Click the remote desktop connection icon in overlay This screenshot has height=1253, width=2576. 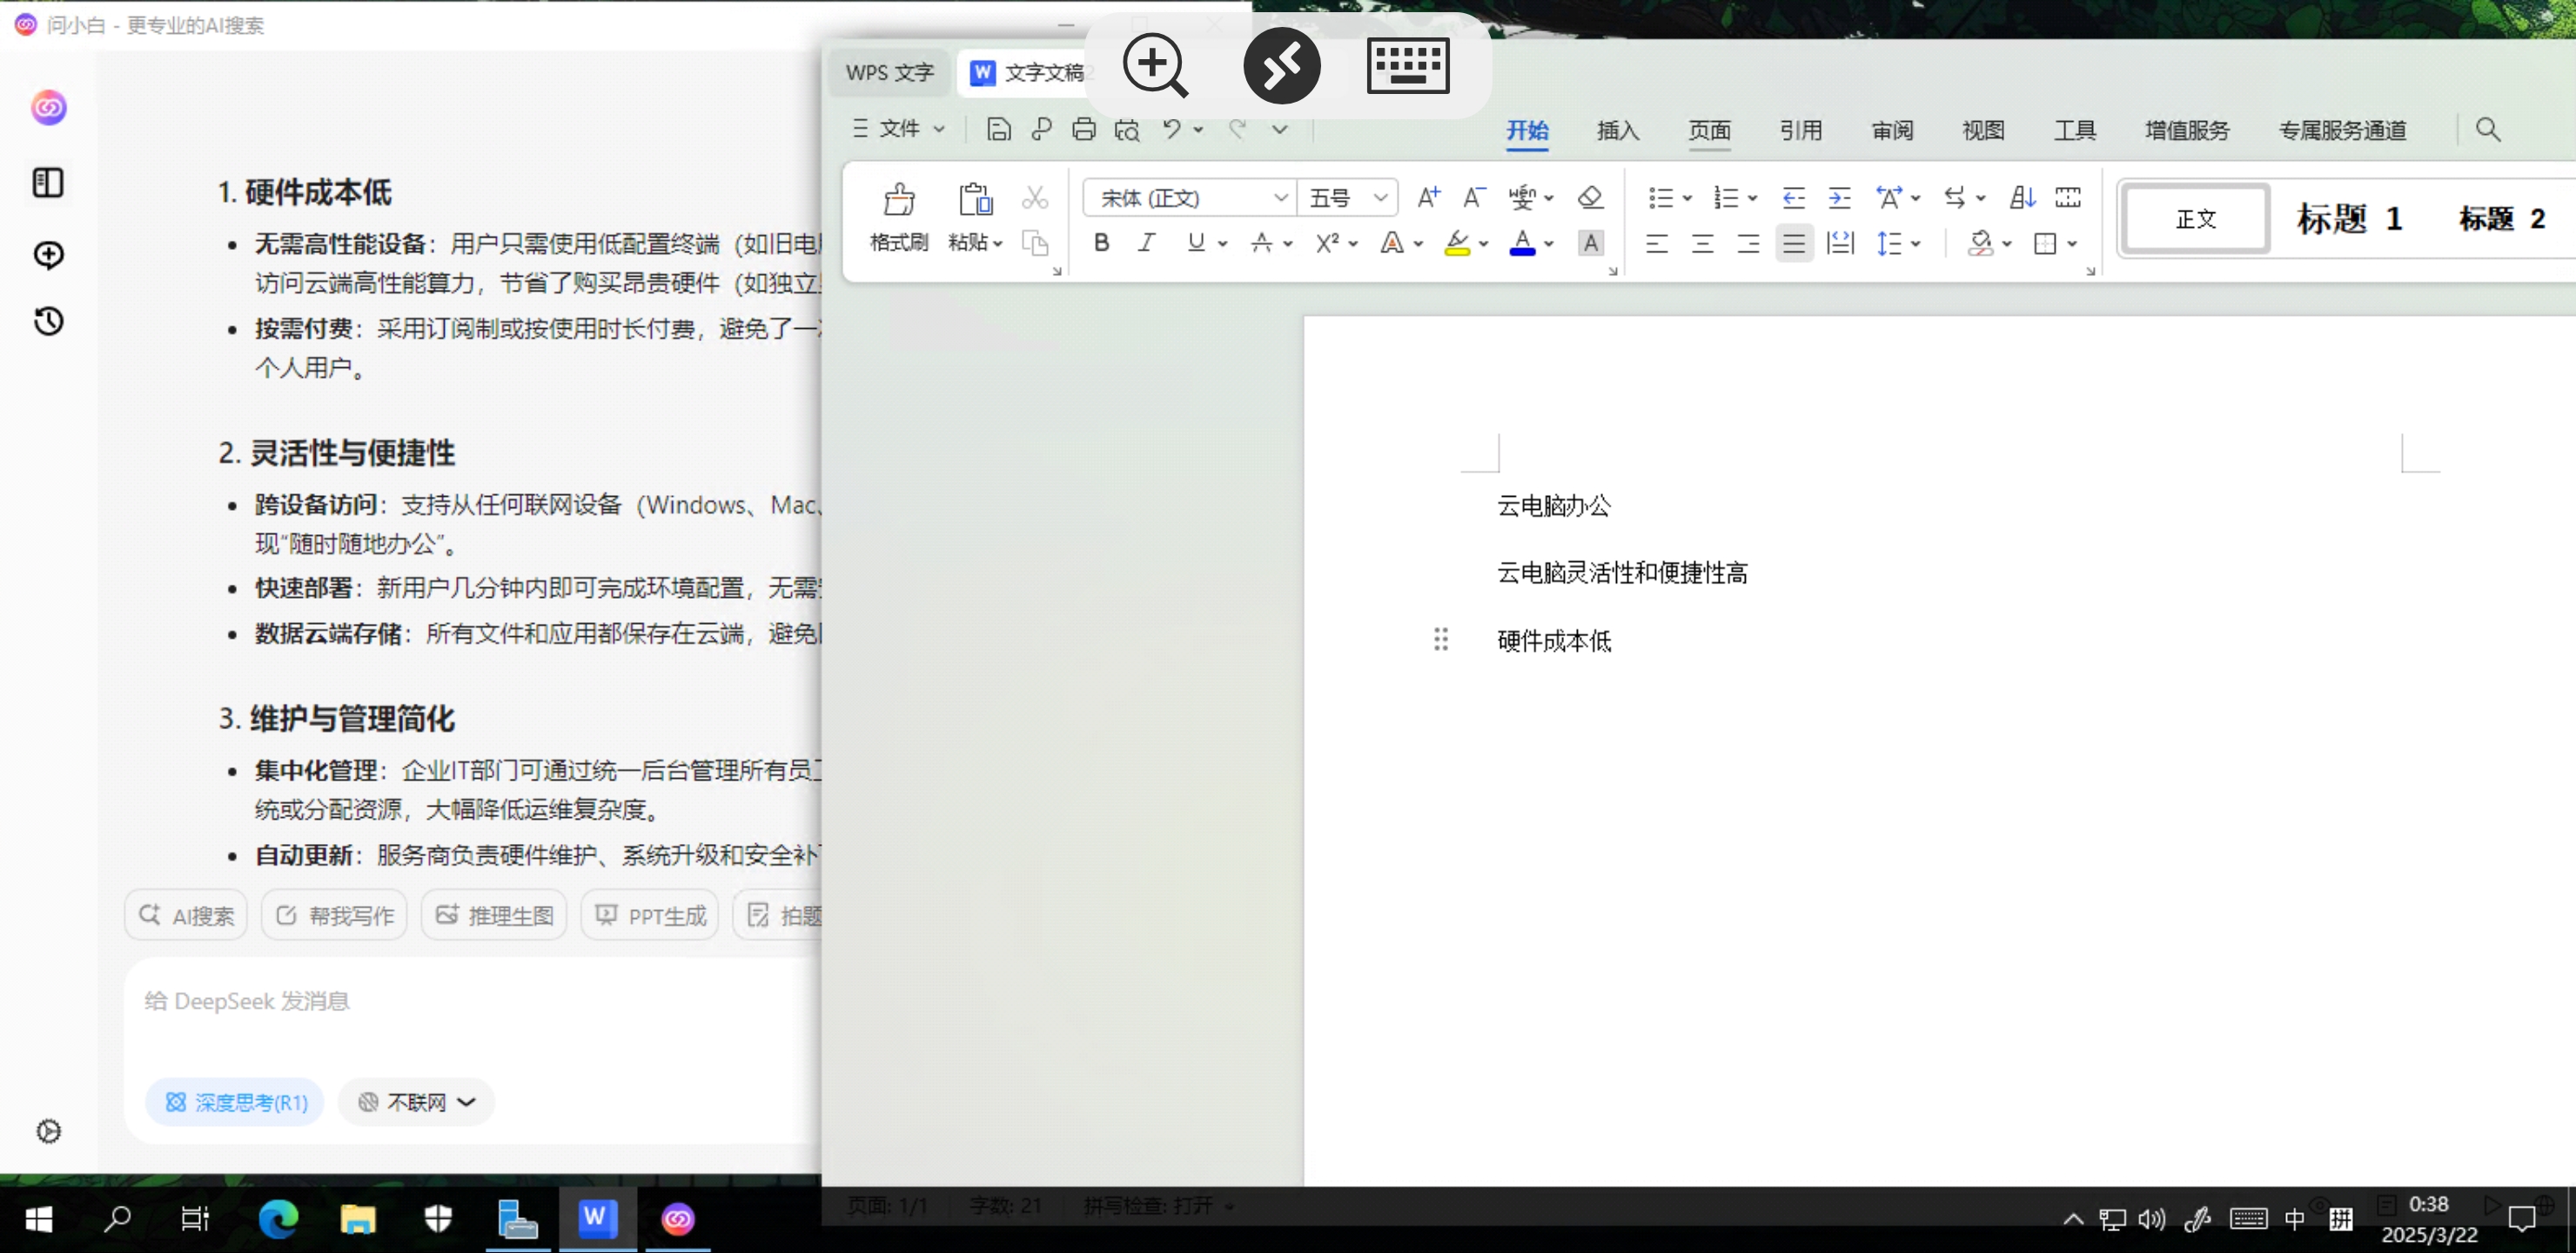(1282, 65)
